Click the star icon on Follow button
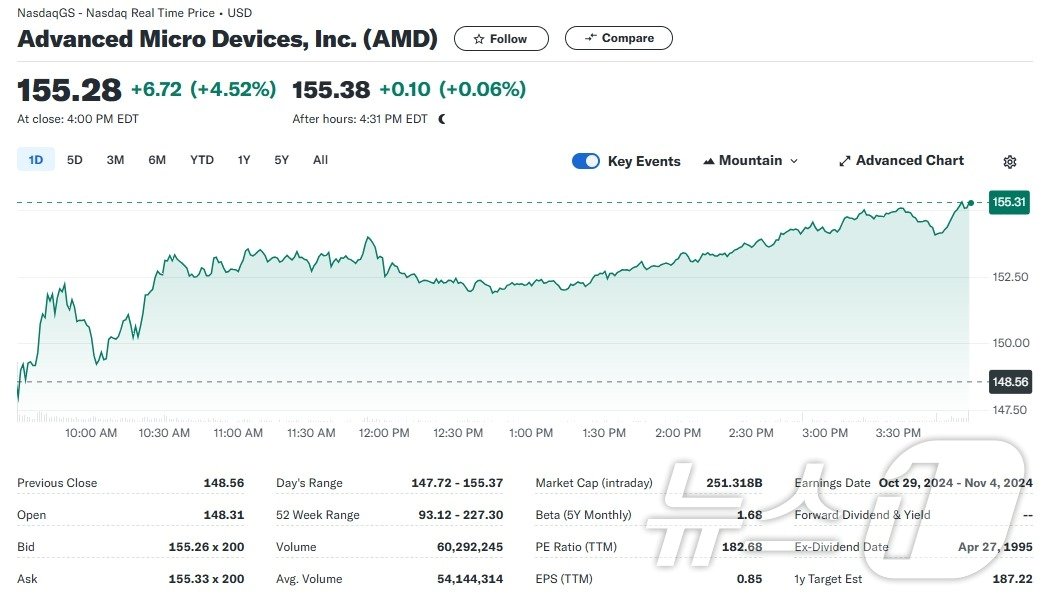The image size is (1044, 598). [x=478, y=38]
